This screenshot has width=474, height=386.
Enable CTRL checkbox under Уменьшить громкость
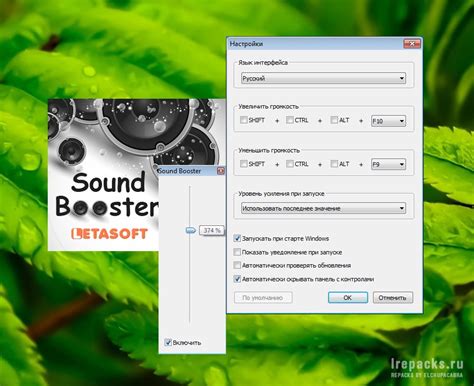290,164
